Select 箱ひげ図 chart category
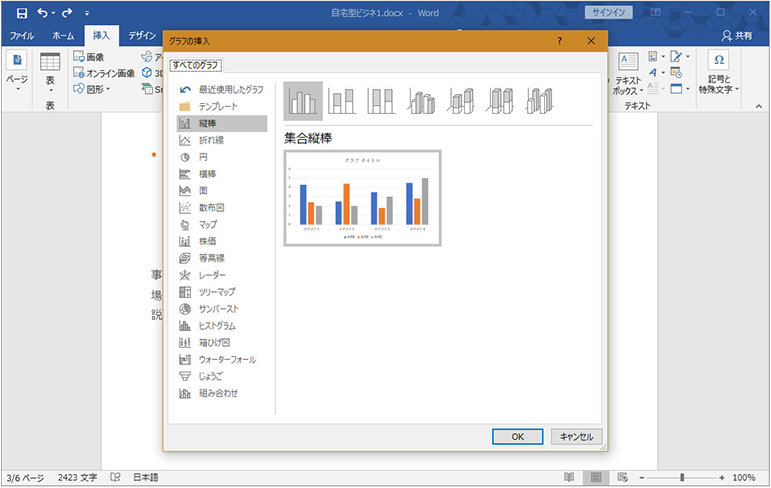Image resolution: width=771 pixels, height=488 pixels. coord(222,342)
